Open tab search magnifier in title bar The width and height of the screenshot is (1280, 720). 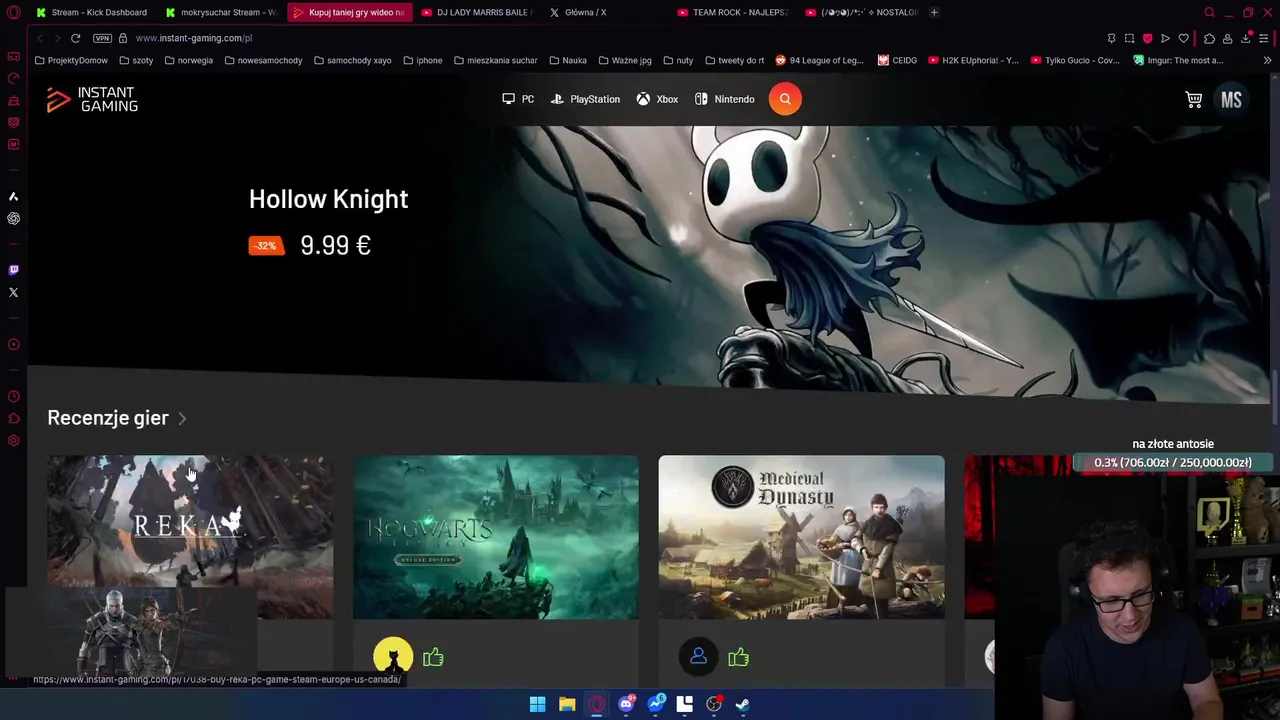(1209, 12)
